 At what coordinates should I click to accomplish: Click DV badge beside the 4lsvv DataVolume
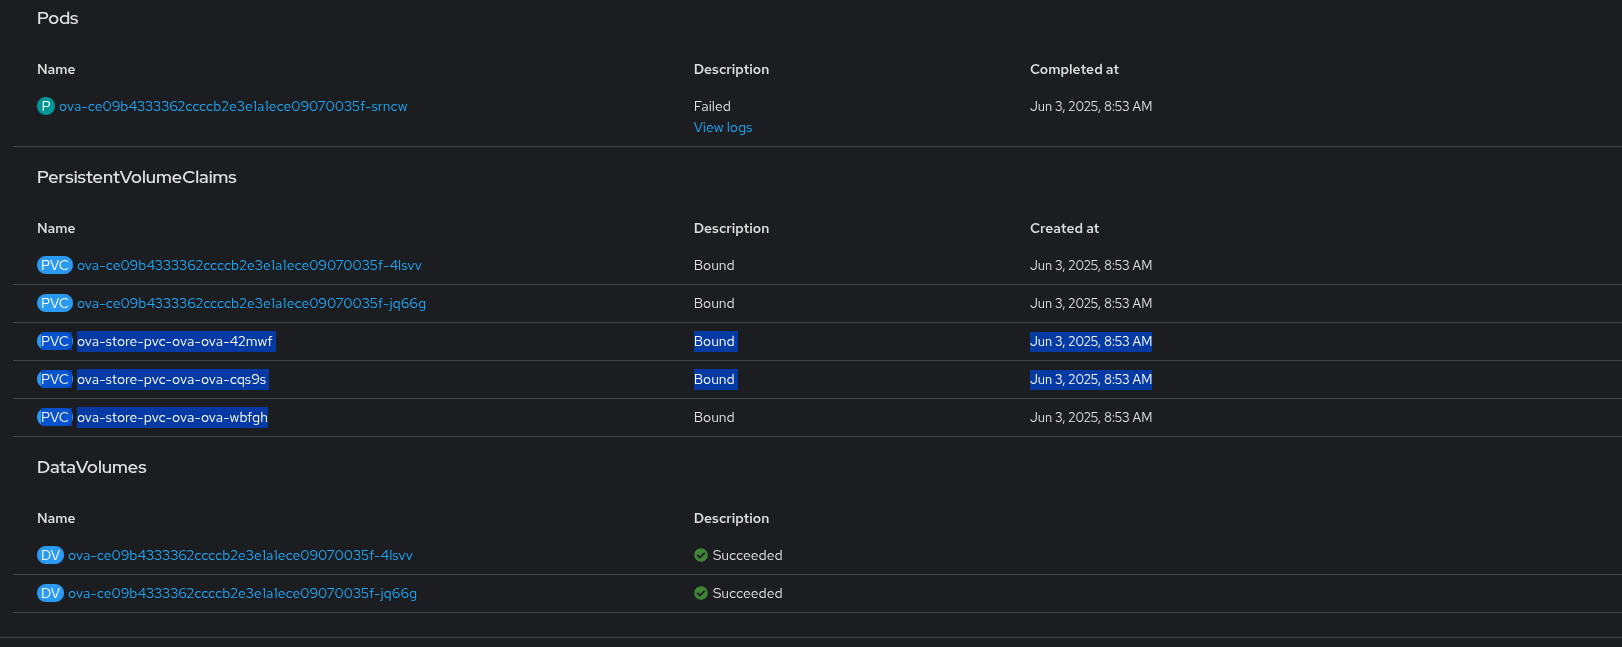[x=50, y=555]
